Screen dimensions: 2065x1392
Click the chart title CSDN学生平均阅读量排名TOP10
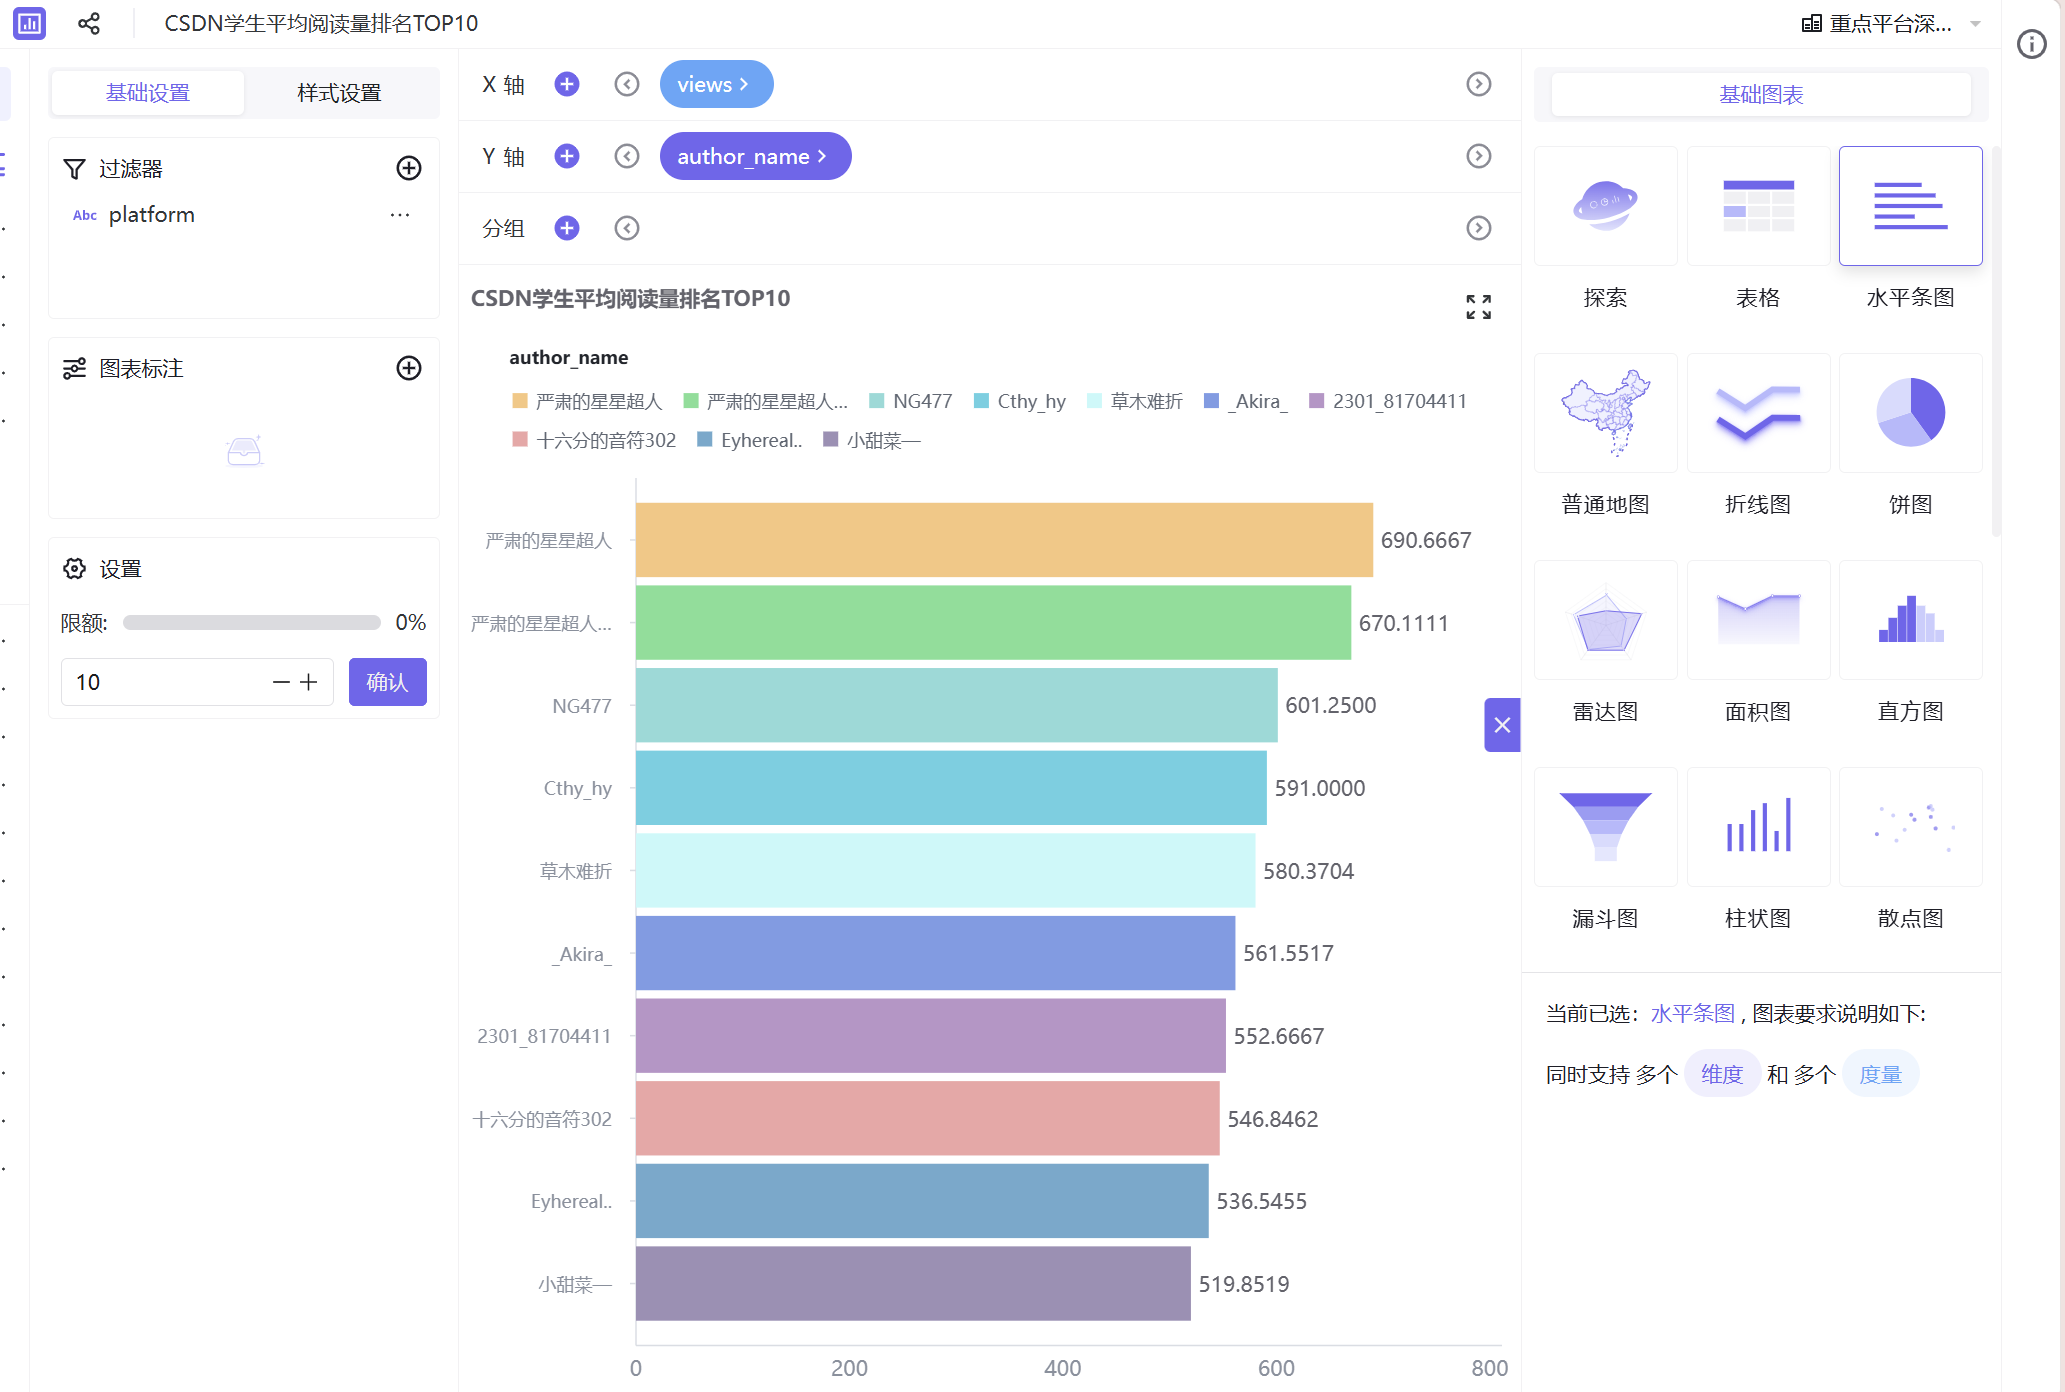(x=630, y=298)
